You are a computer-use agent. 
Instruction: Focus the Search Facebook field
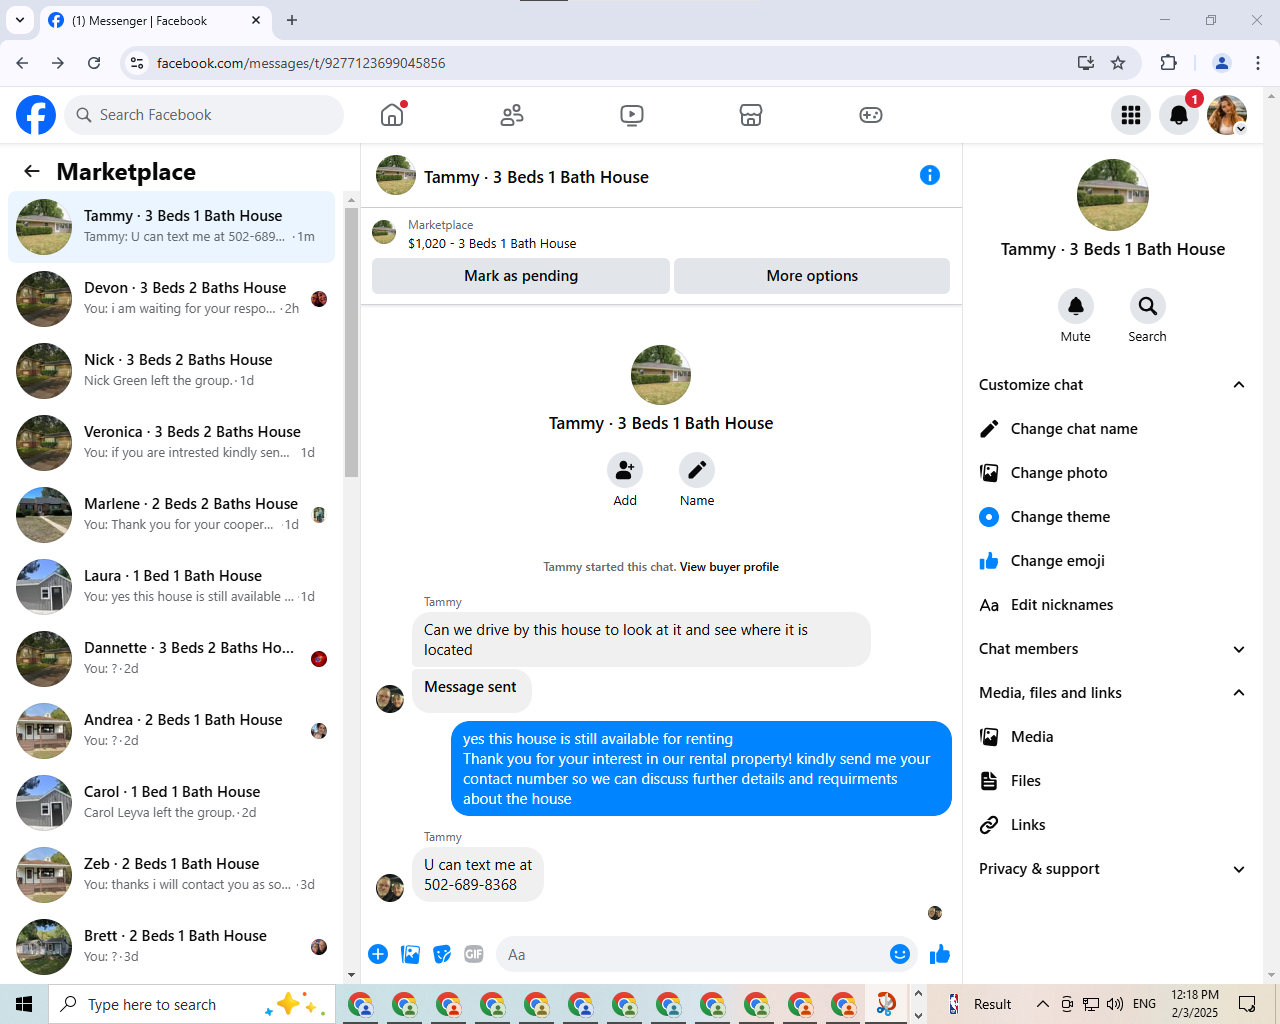pos(204,115)
